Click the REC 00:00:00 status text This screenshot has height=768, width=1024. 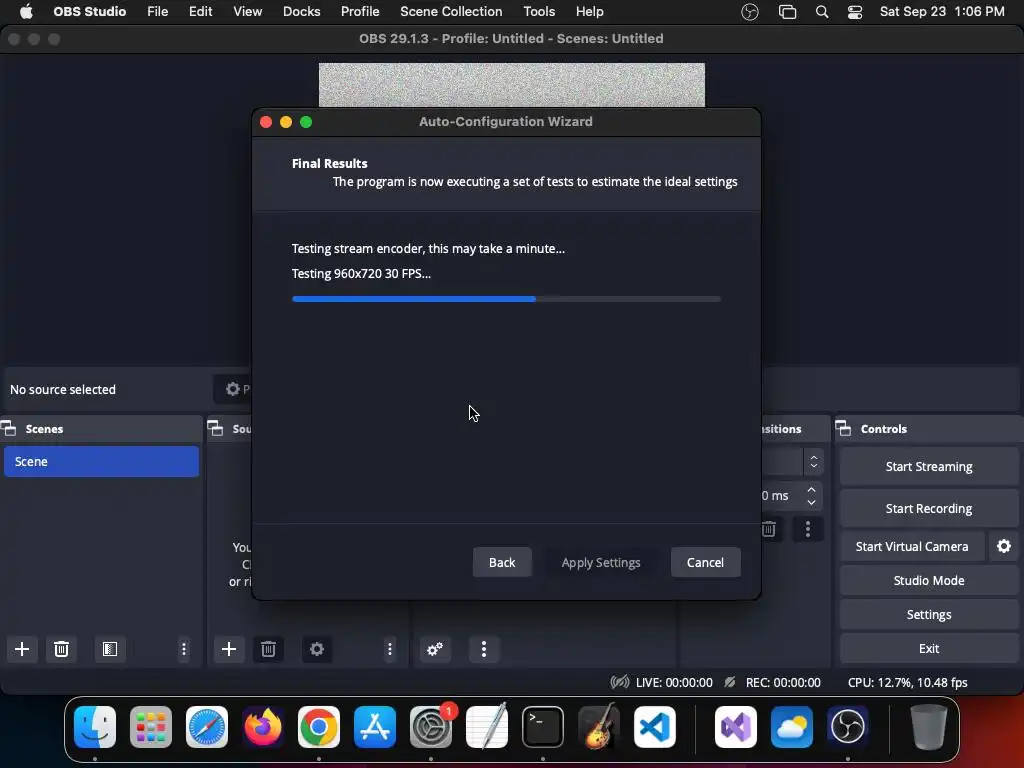point(783,682)
